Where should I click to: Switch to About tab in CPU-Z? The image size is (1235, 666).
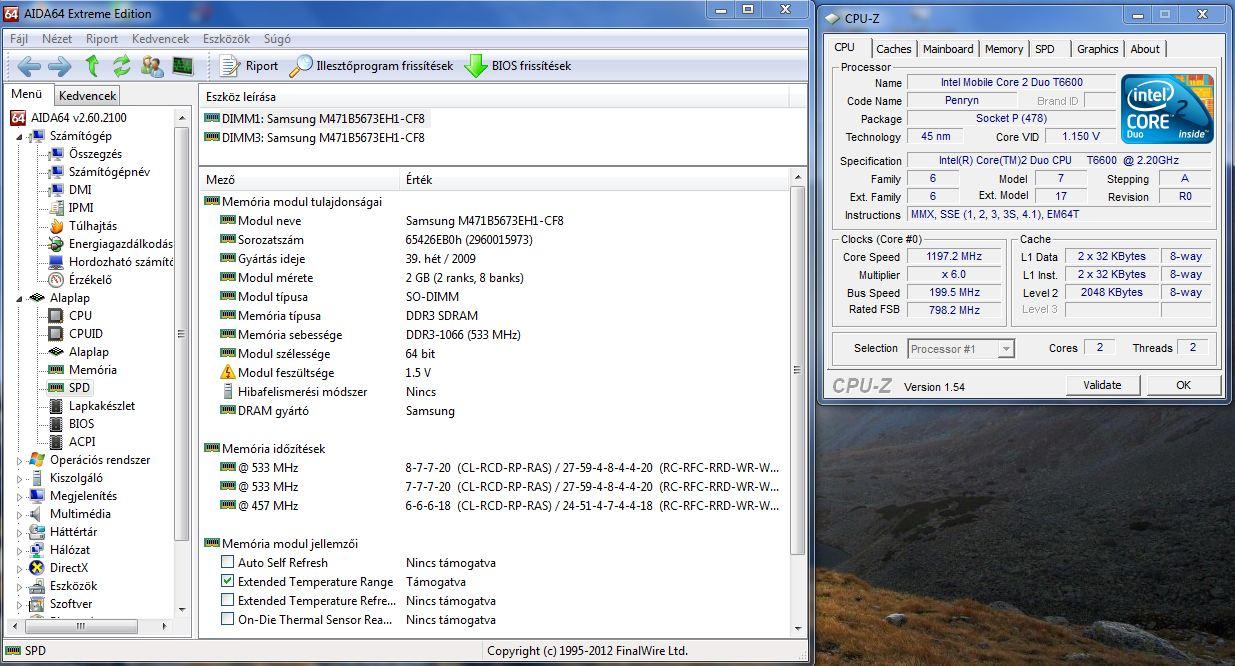click(1145, 49)
